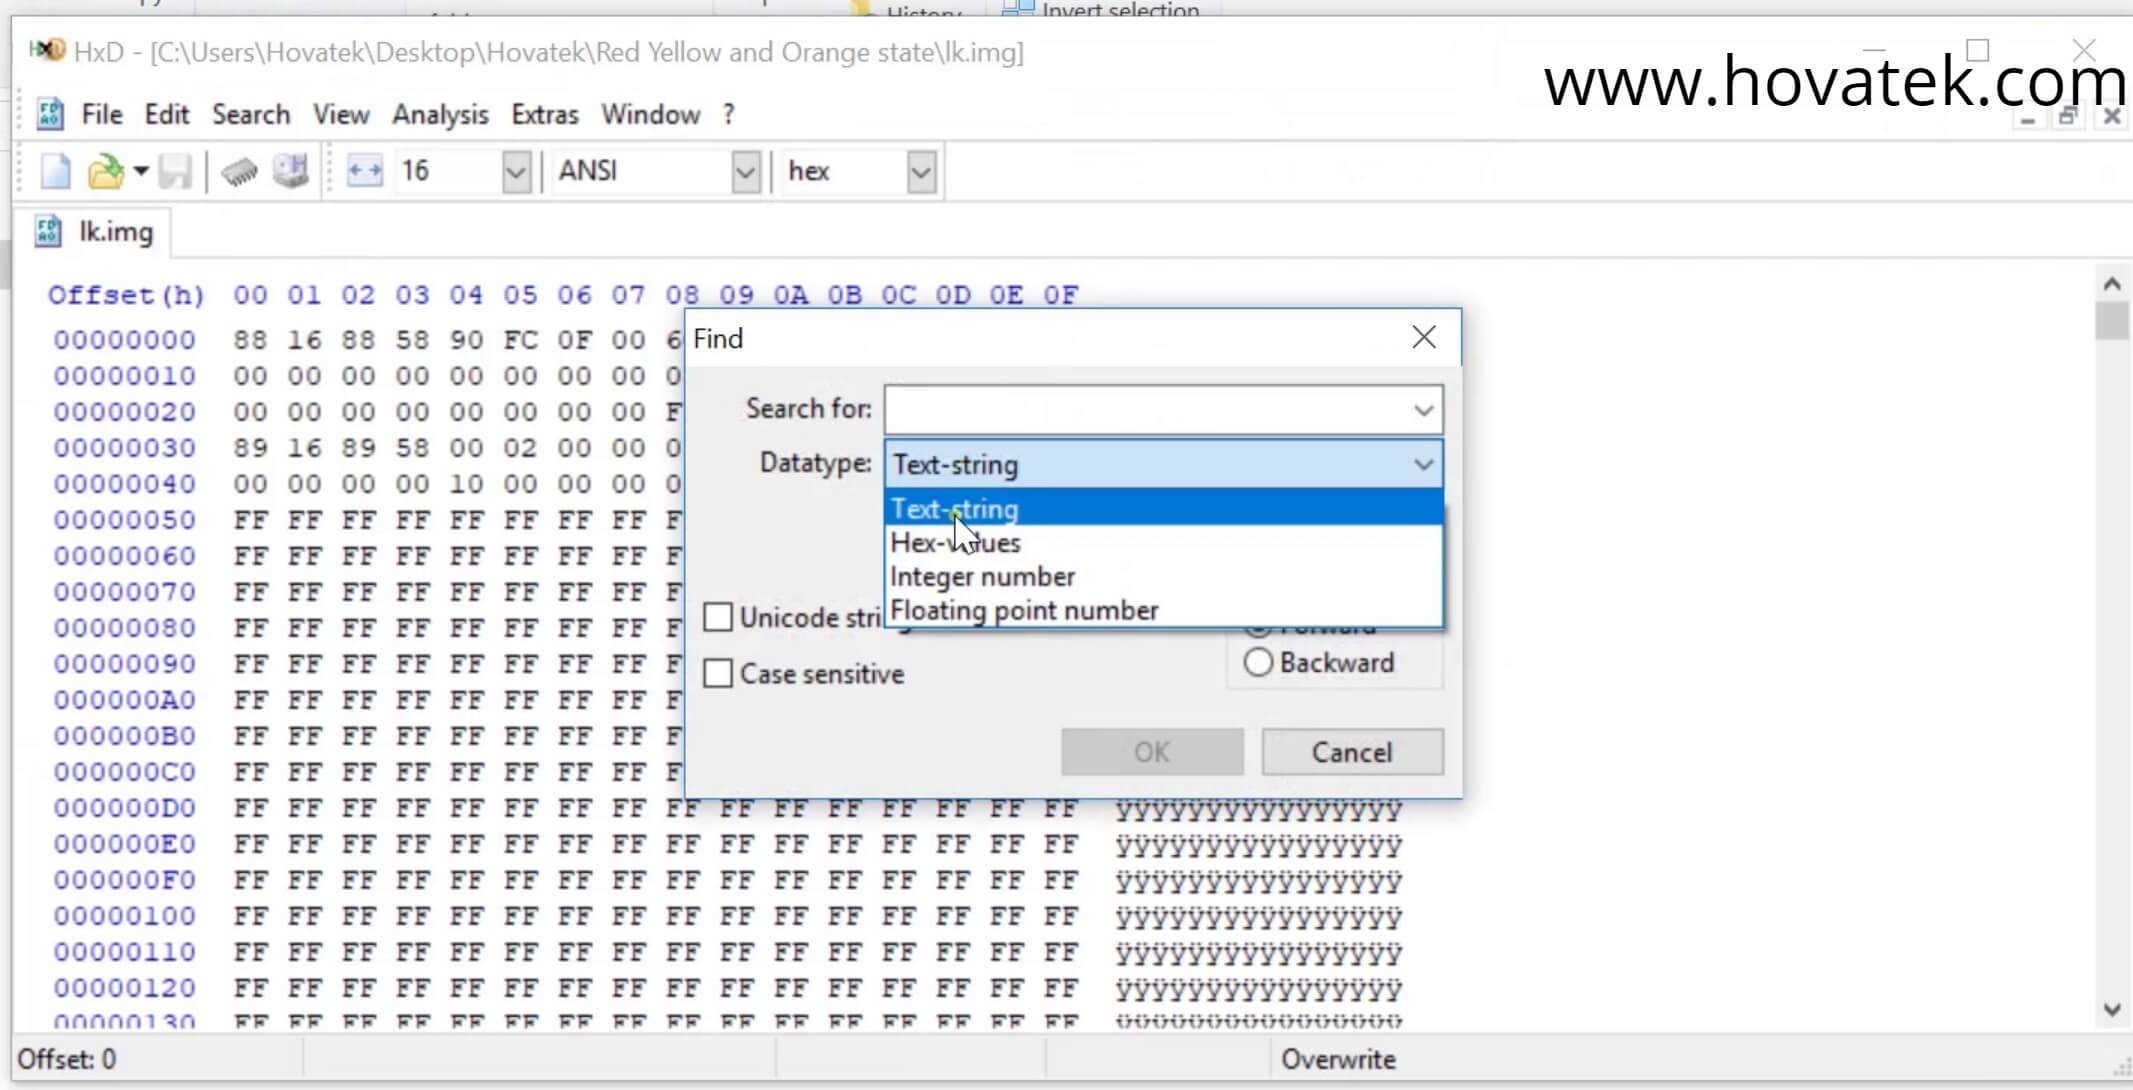Save the file with the Save diskette icon
The image size is (2133, 1090).
175,170
